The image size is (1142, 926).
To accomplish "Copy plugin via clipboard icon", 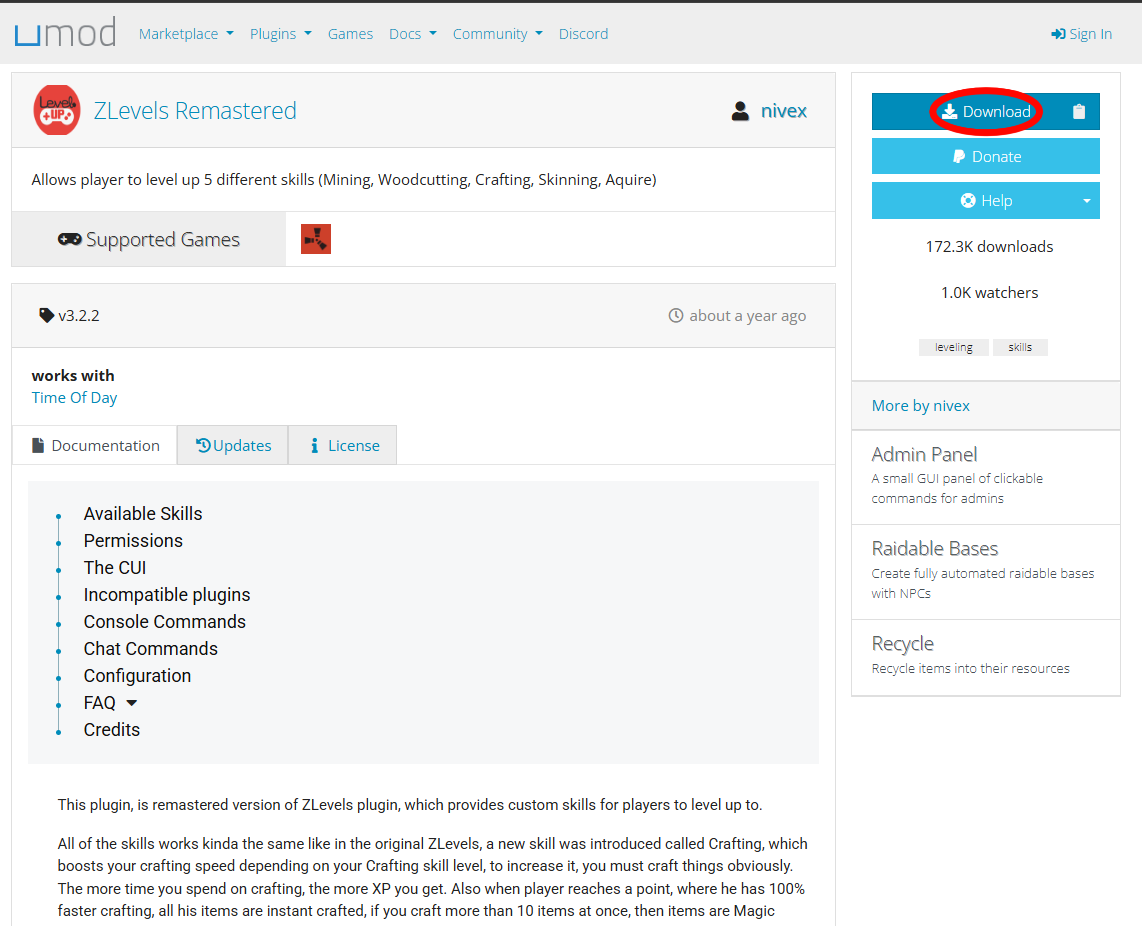I will click(1079, 111).
